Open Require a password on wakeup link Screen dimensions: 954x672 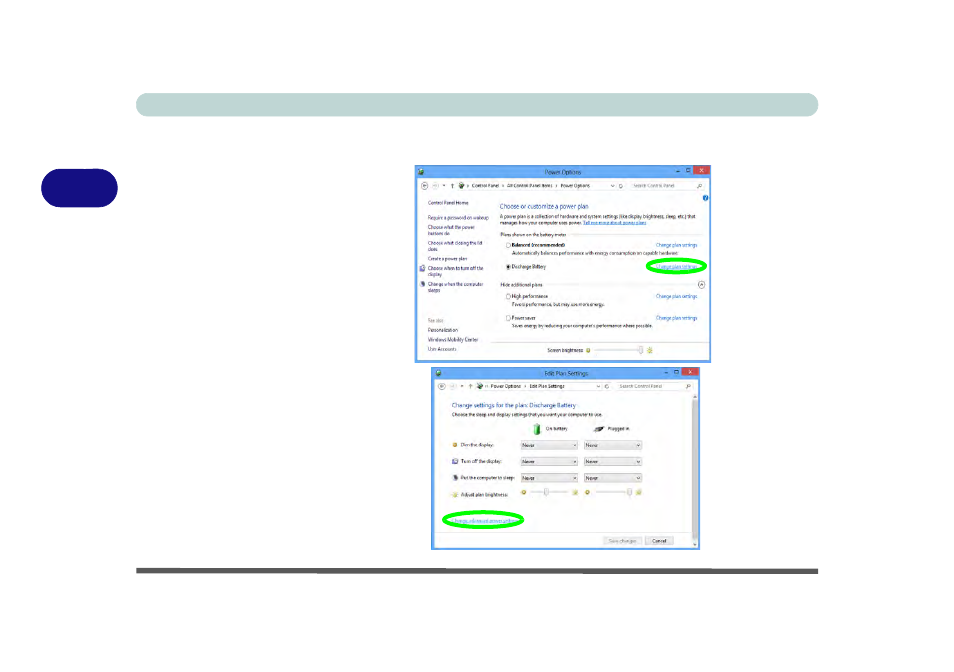(x=458, y=218)
